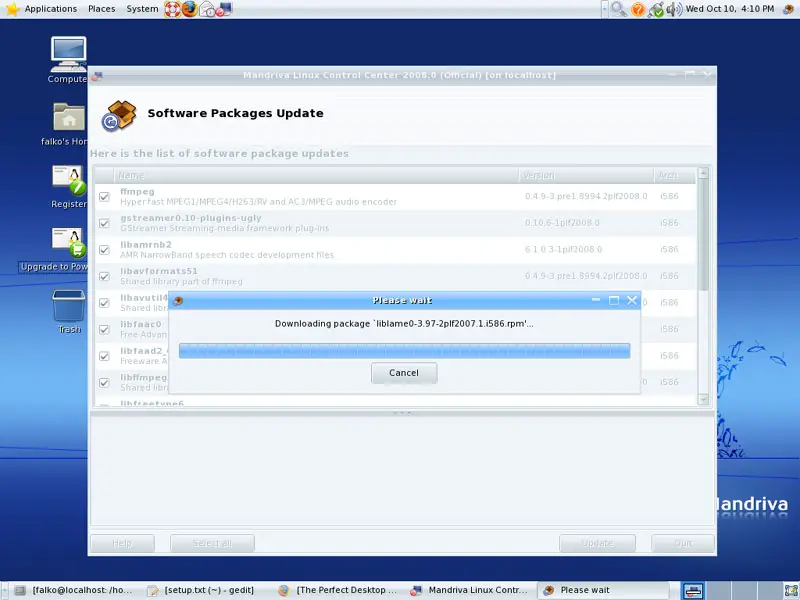
Task: Click the Firefox icon in the bottom taskbar
Action: (284, 590)
